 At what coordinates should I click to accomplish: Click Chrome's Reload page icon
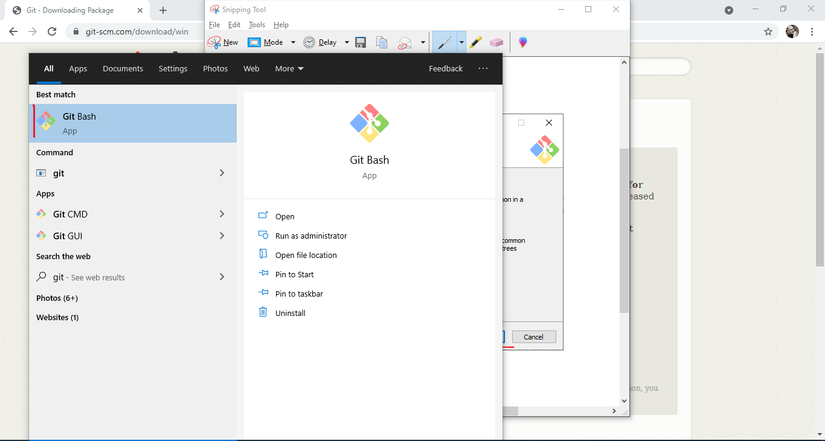52,32
